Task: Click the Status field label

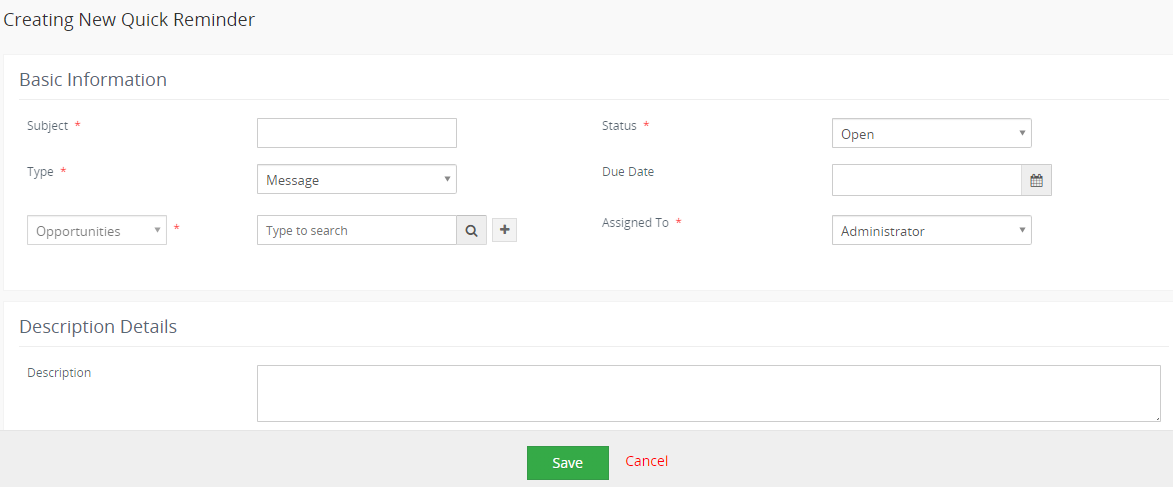Action: click(x=619, y=126)
